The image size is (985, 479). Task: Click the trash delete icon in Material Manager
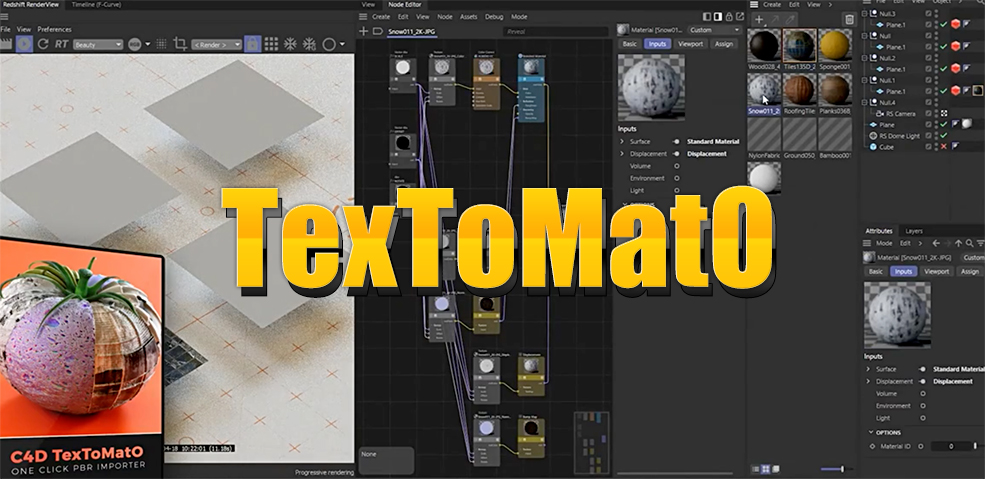849,19
